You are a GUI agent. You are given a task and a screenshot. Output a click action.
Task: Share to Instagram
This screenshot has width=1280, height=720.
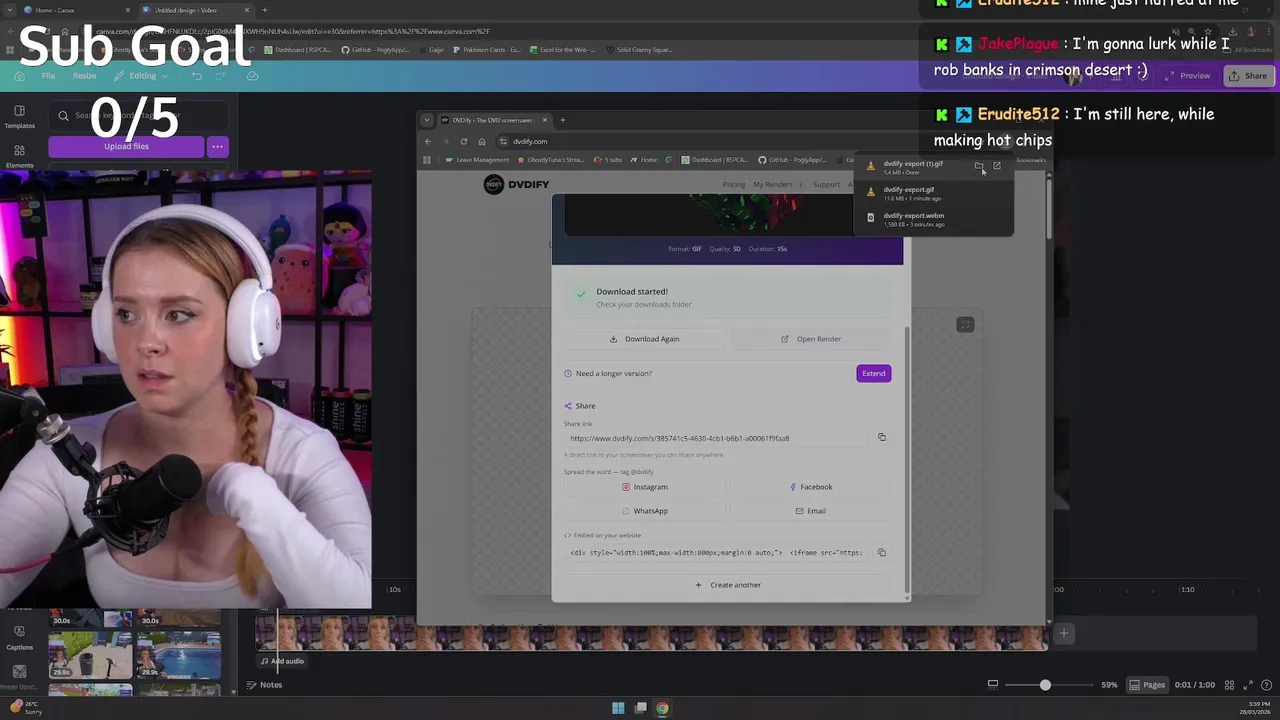click(x=644, y=487)
